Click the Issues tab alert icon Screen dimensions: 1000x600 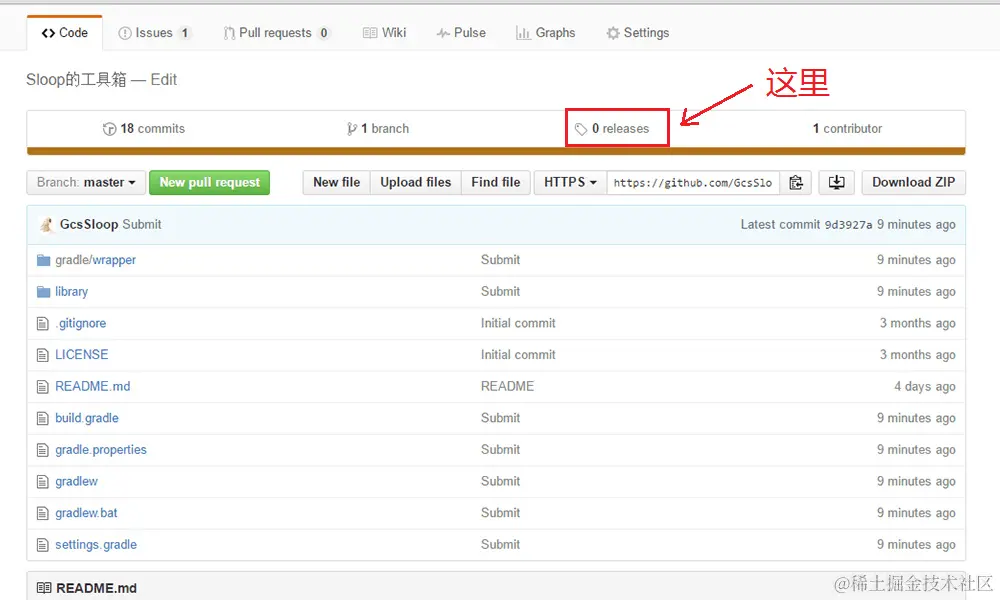125,33
